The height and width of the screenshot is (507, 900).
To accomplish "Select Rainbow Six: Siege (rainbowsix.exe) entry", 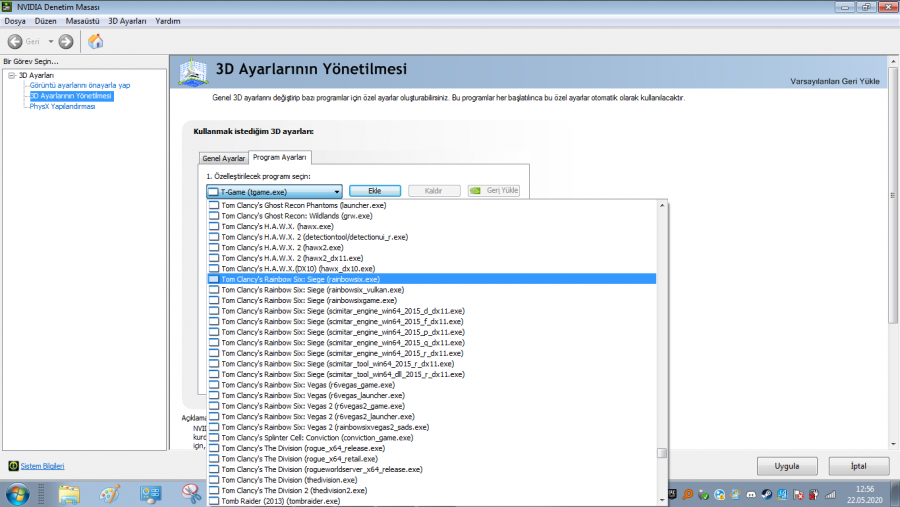I will click(432, 279).
